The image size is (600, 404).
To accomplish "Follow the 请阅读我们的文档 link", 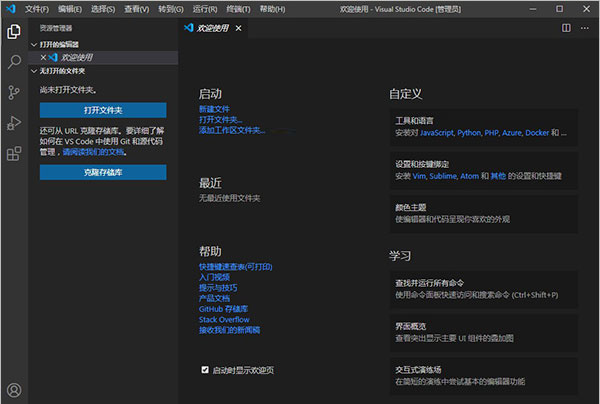I will pos(94,152).
